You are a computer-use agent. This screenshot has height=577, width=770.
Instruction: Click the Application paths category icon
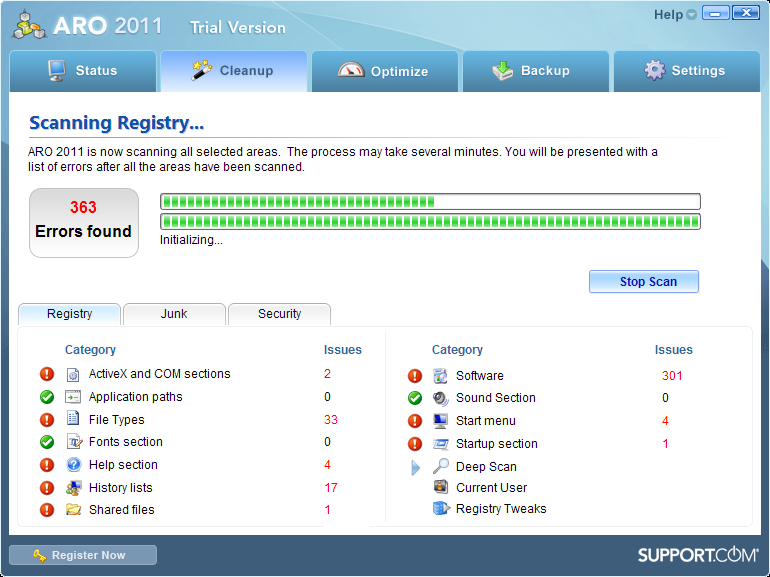[x=73, y=397]
